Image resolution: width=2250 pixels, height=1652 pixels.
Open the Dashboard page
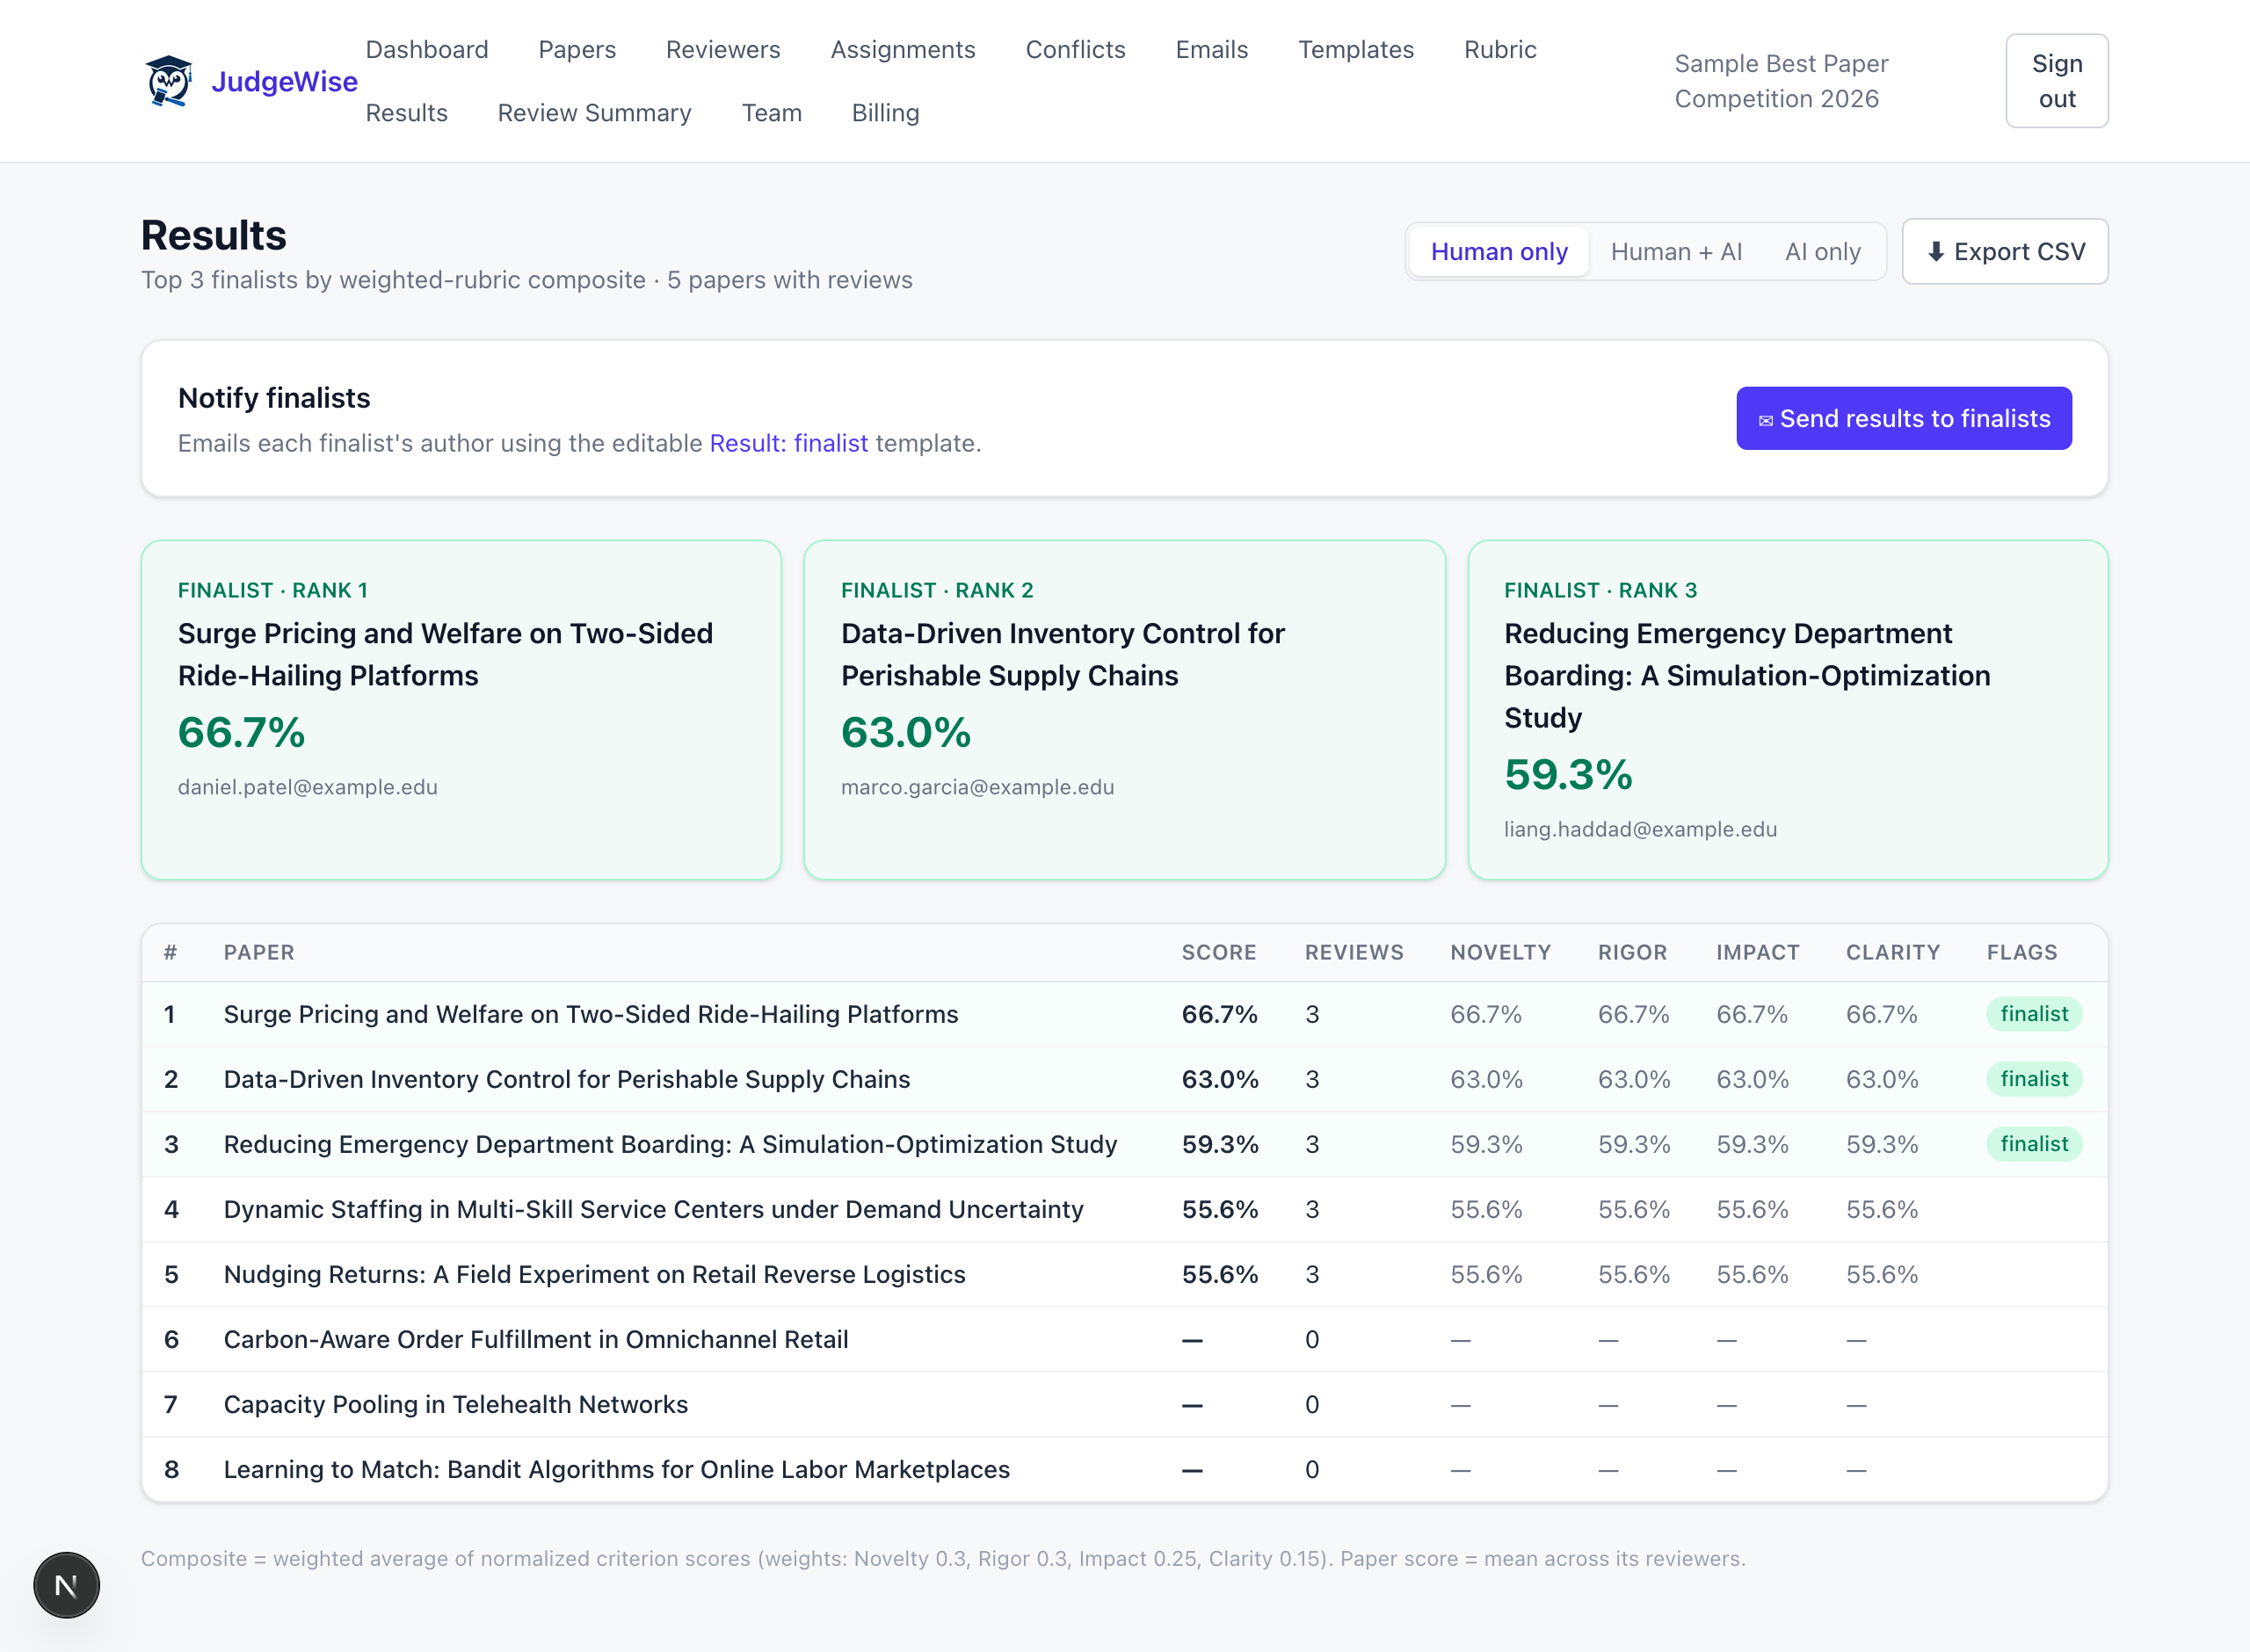coord(427,49)
